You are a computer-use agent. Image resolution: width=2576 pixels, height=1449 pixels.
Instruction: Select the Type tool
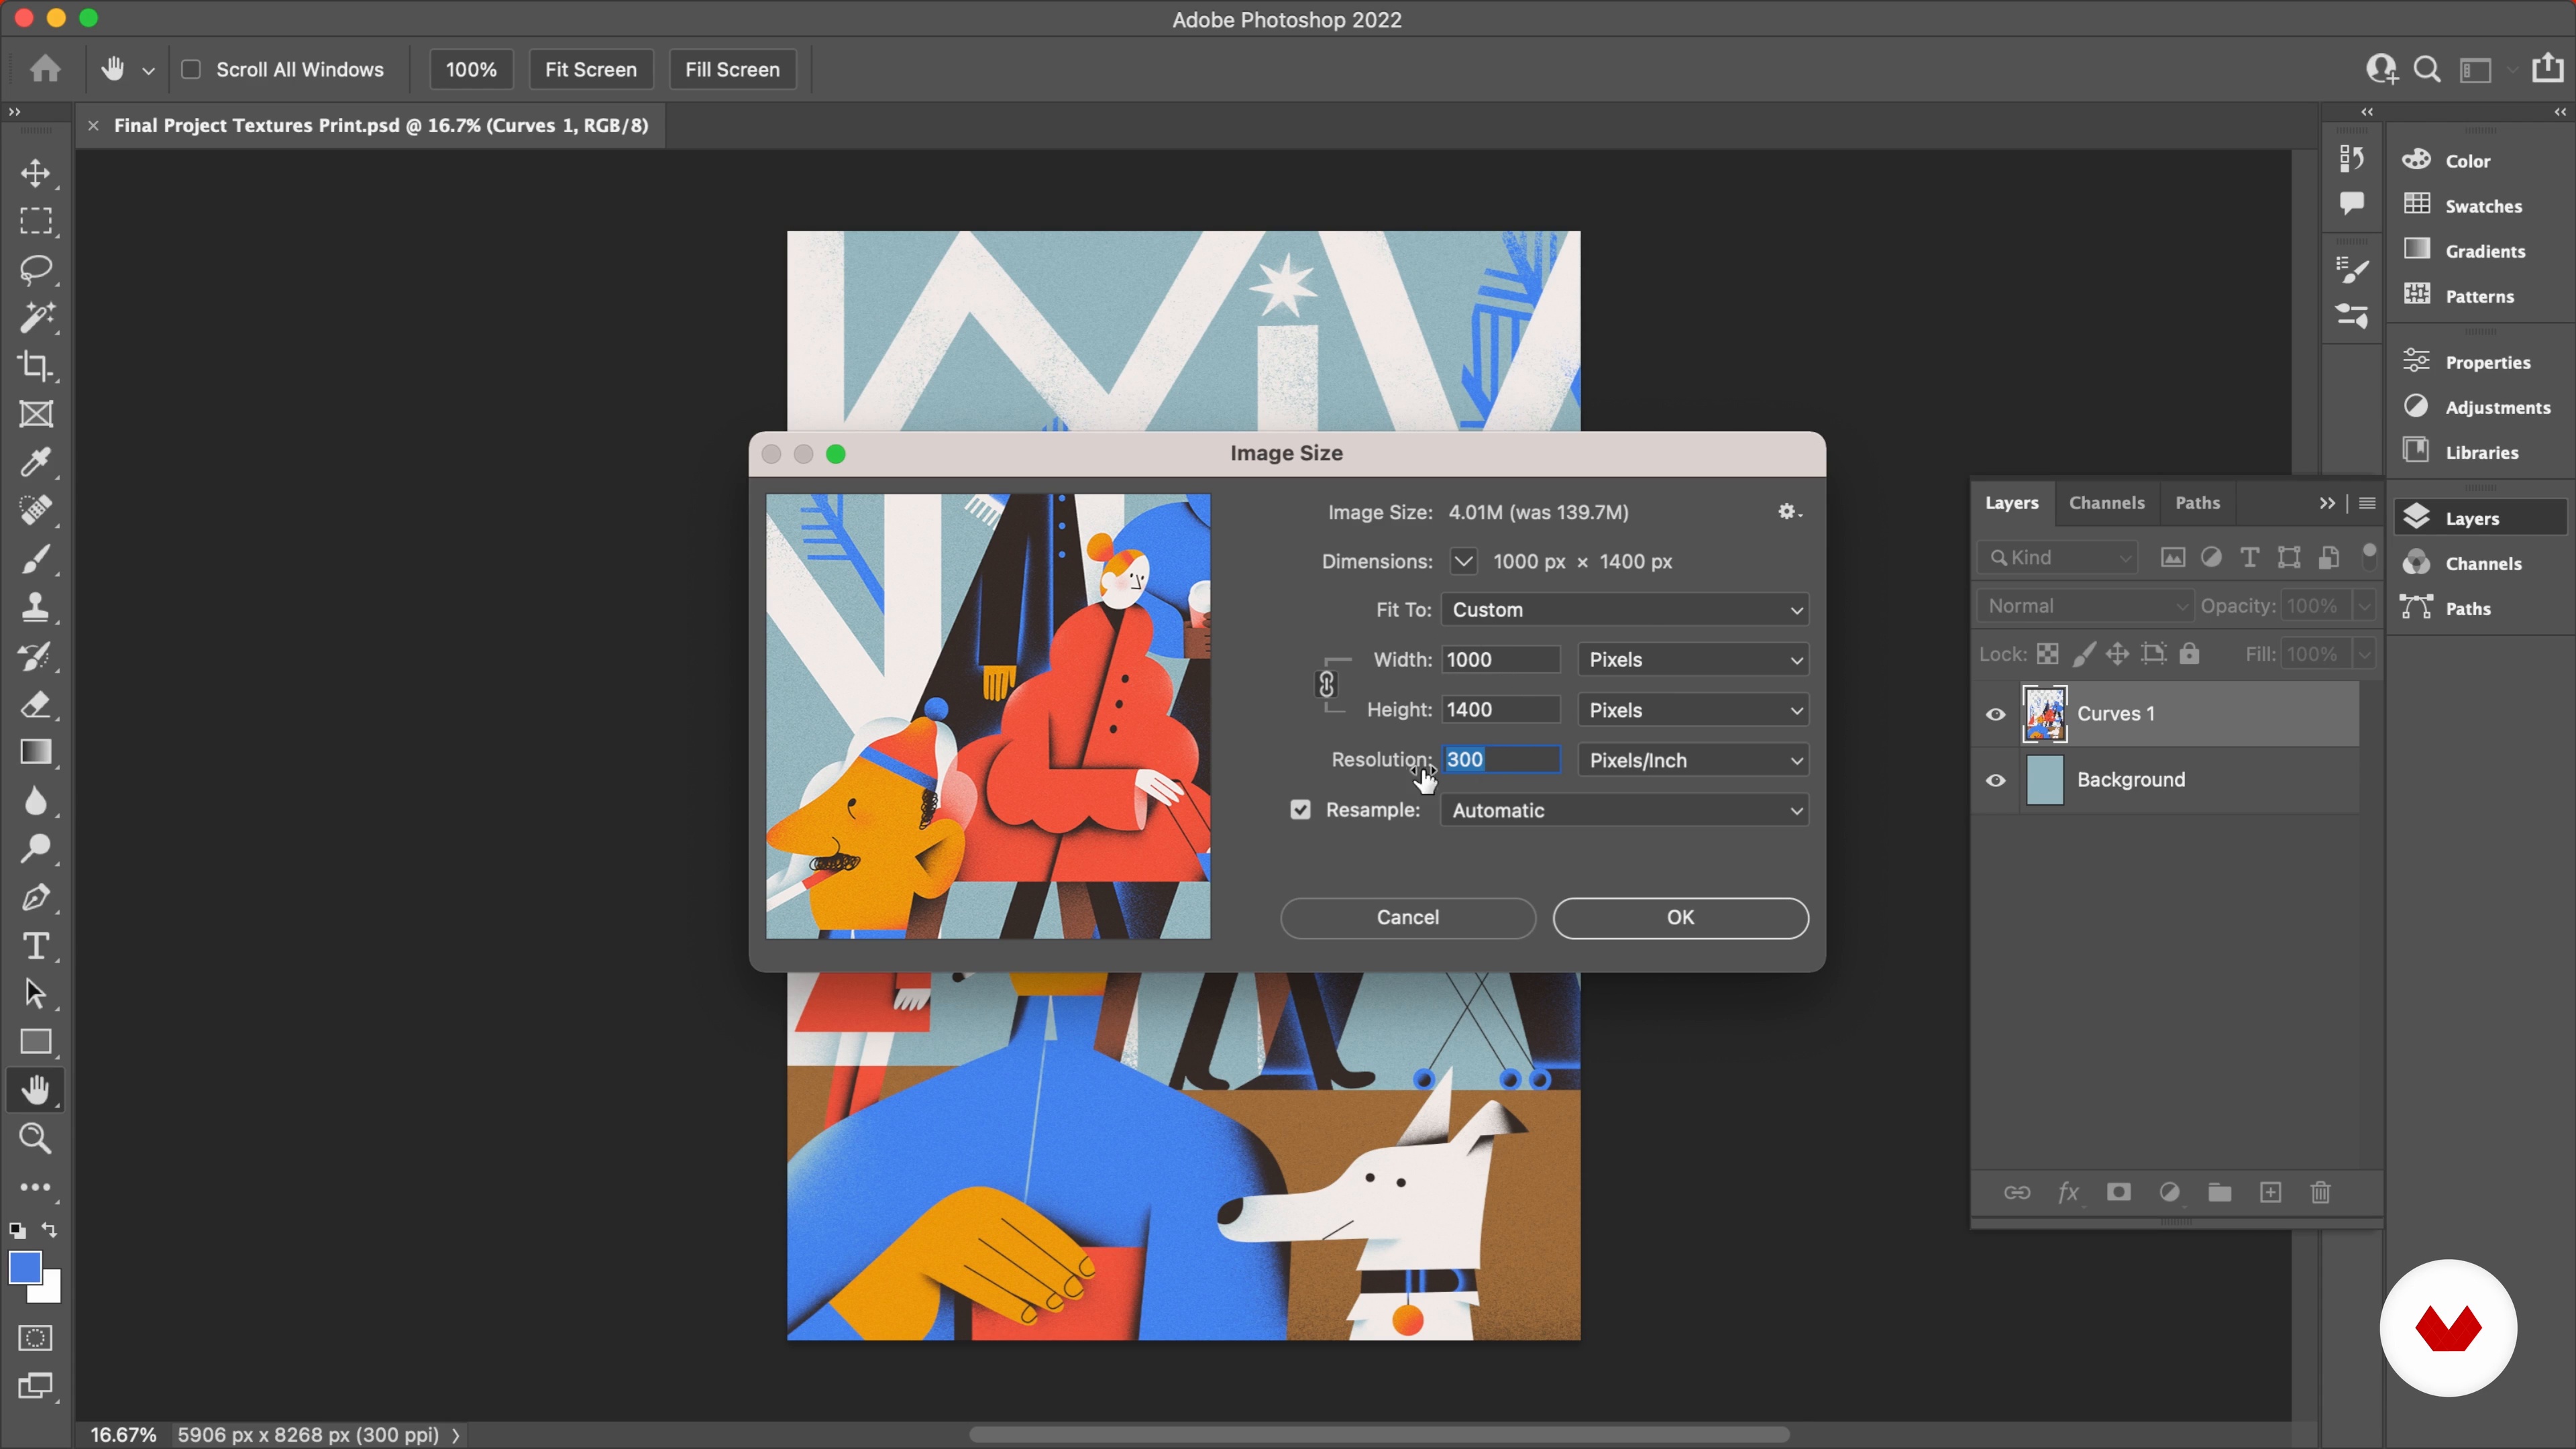tap(36, 945)
